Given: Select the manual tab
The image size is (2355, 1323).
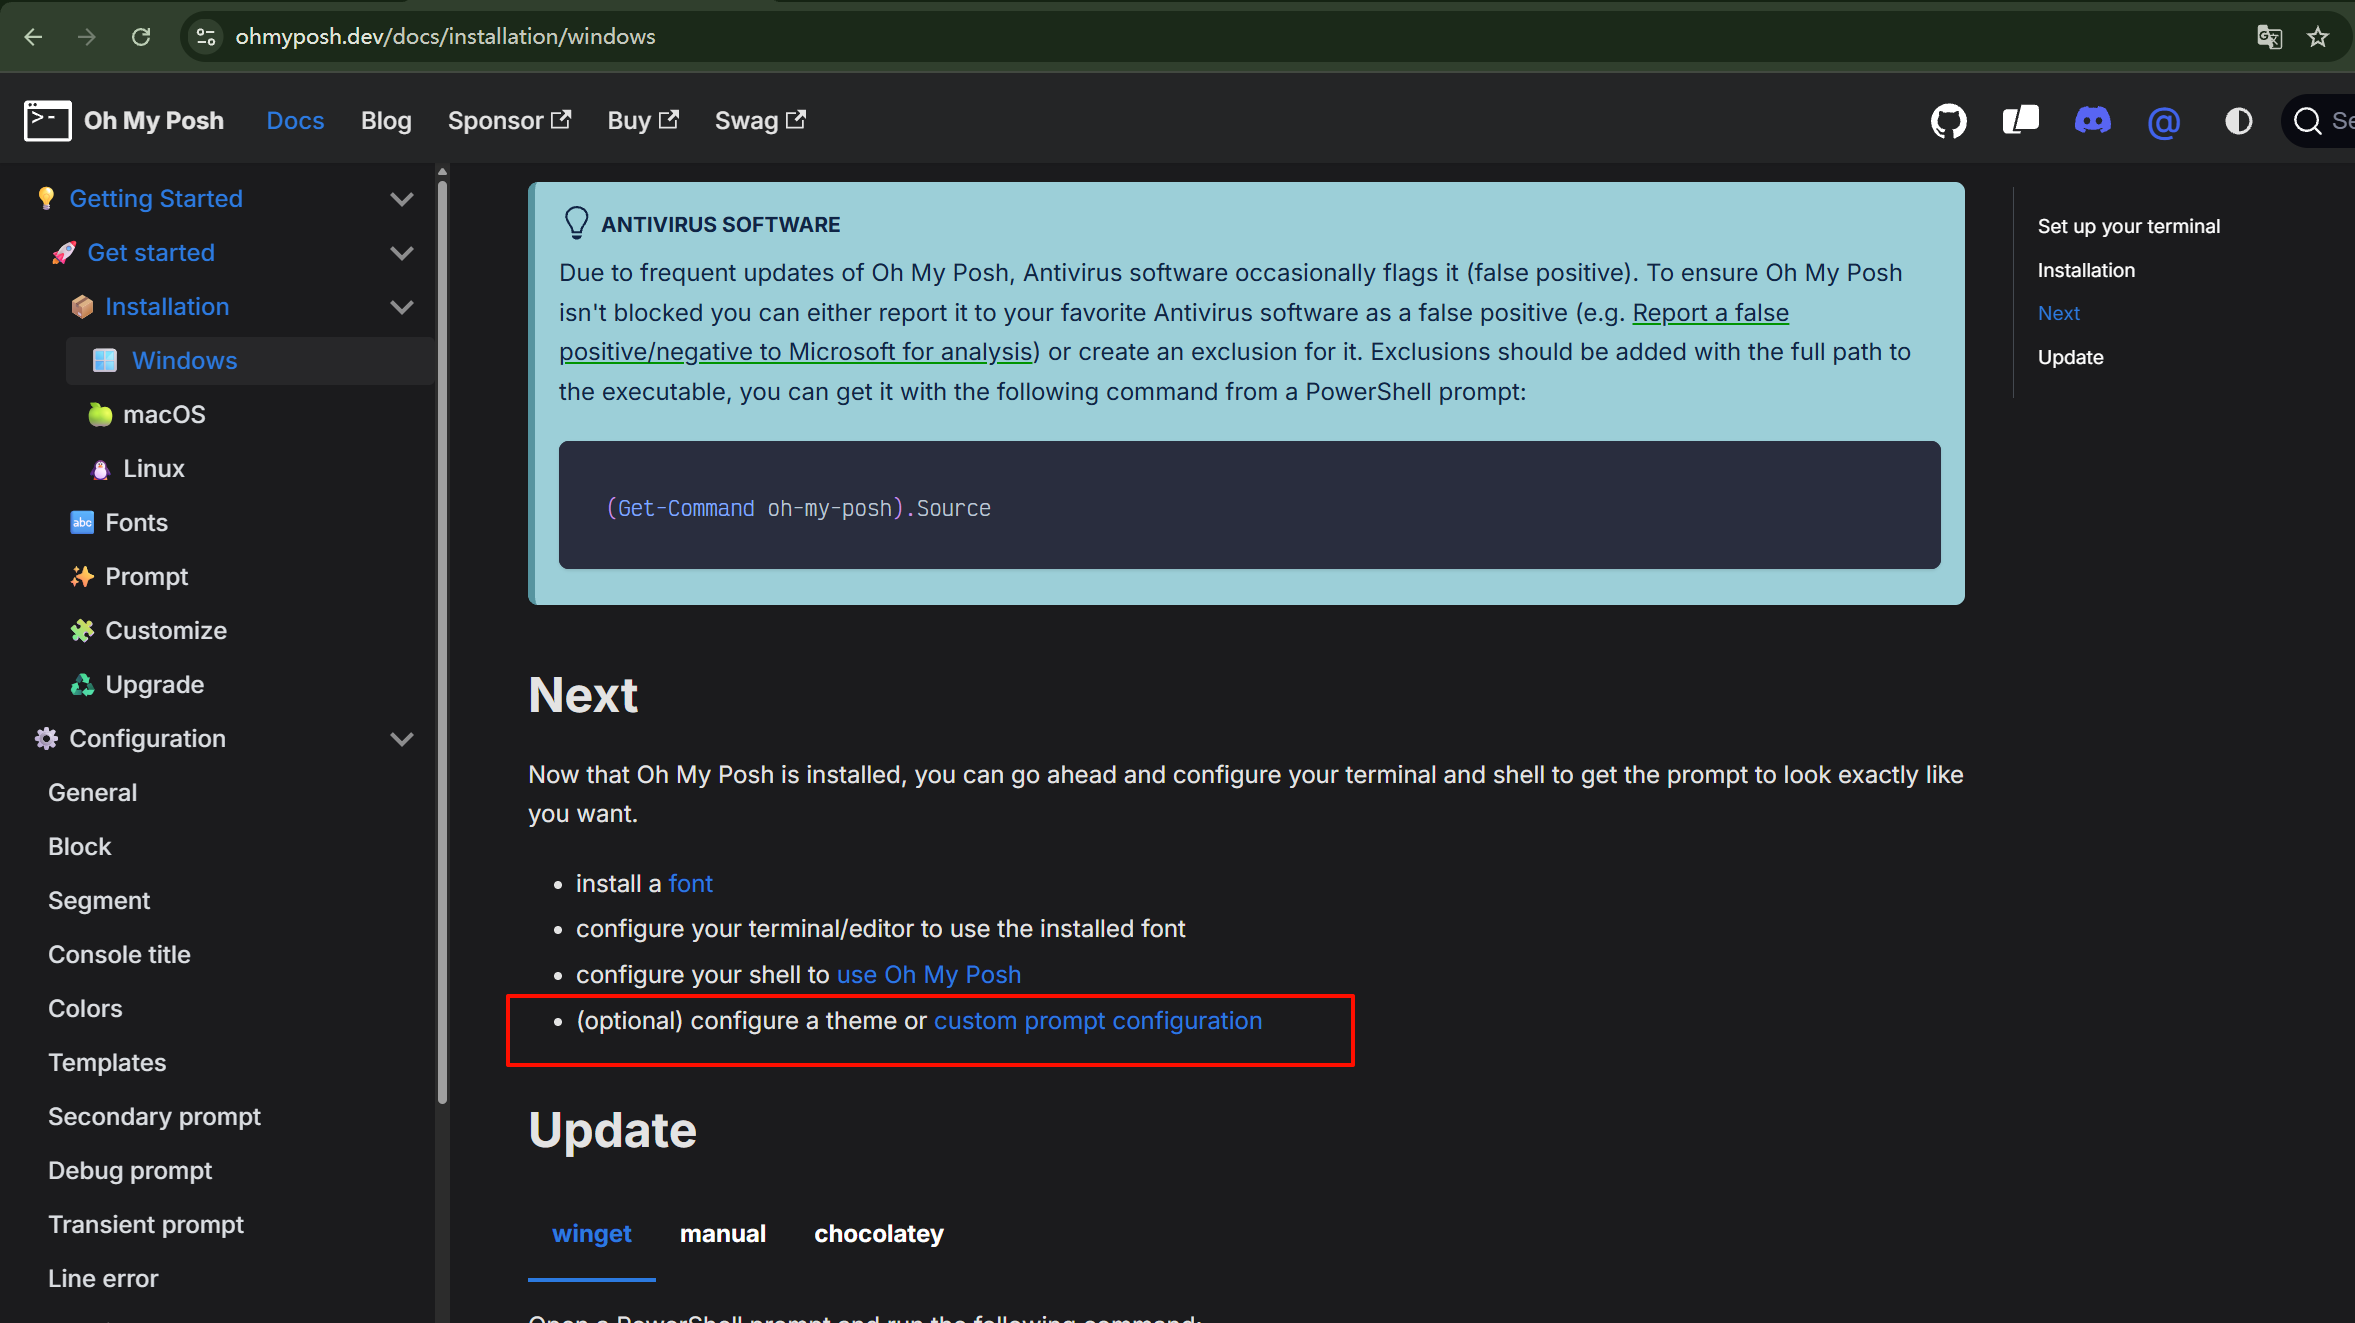Looking at the screenshot, I should click(723, 1234).
